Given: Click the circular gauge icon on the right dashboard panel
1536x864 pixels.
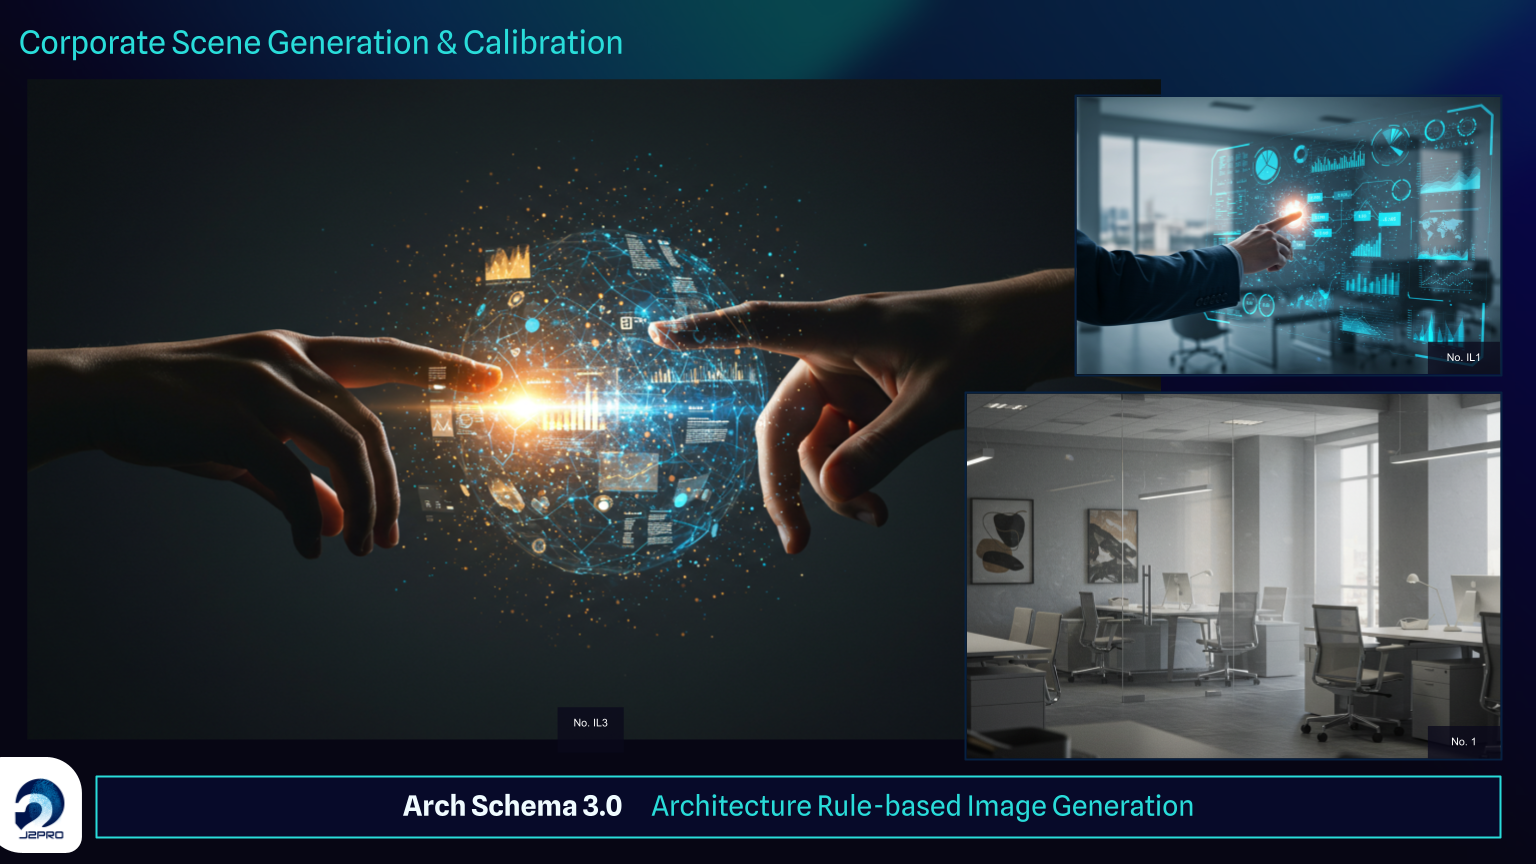Looking at the screenshot, I should (x=1435, y=129).
